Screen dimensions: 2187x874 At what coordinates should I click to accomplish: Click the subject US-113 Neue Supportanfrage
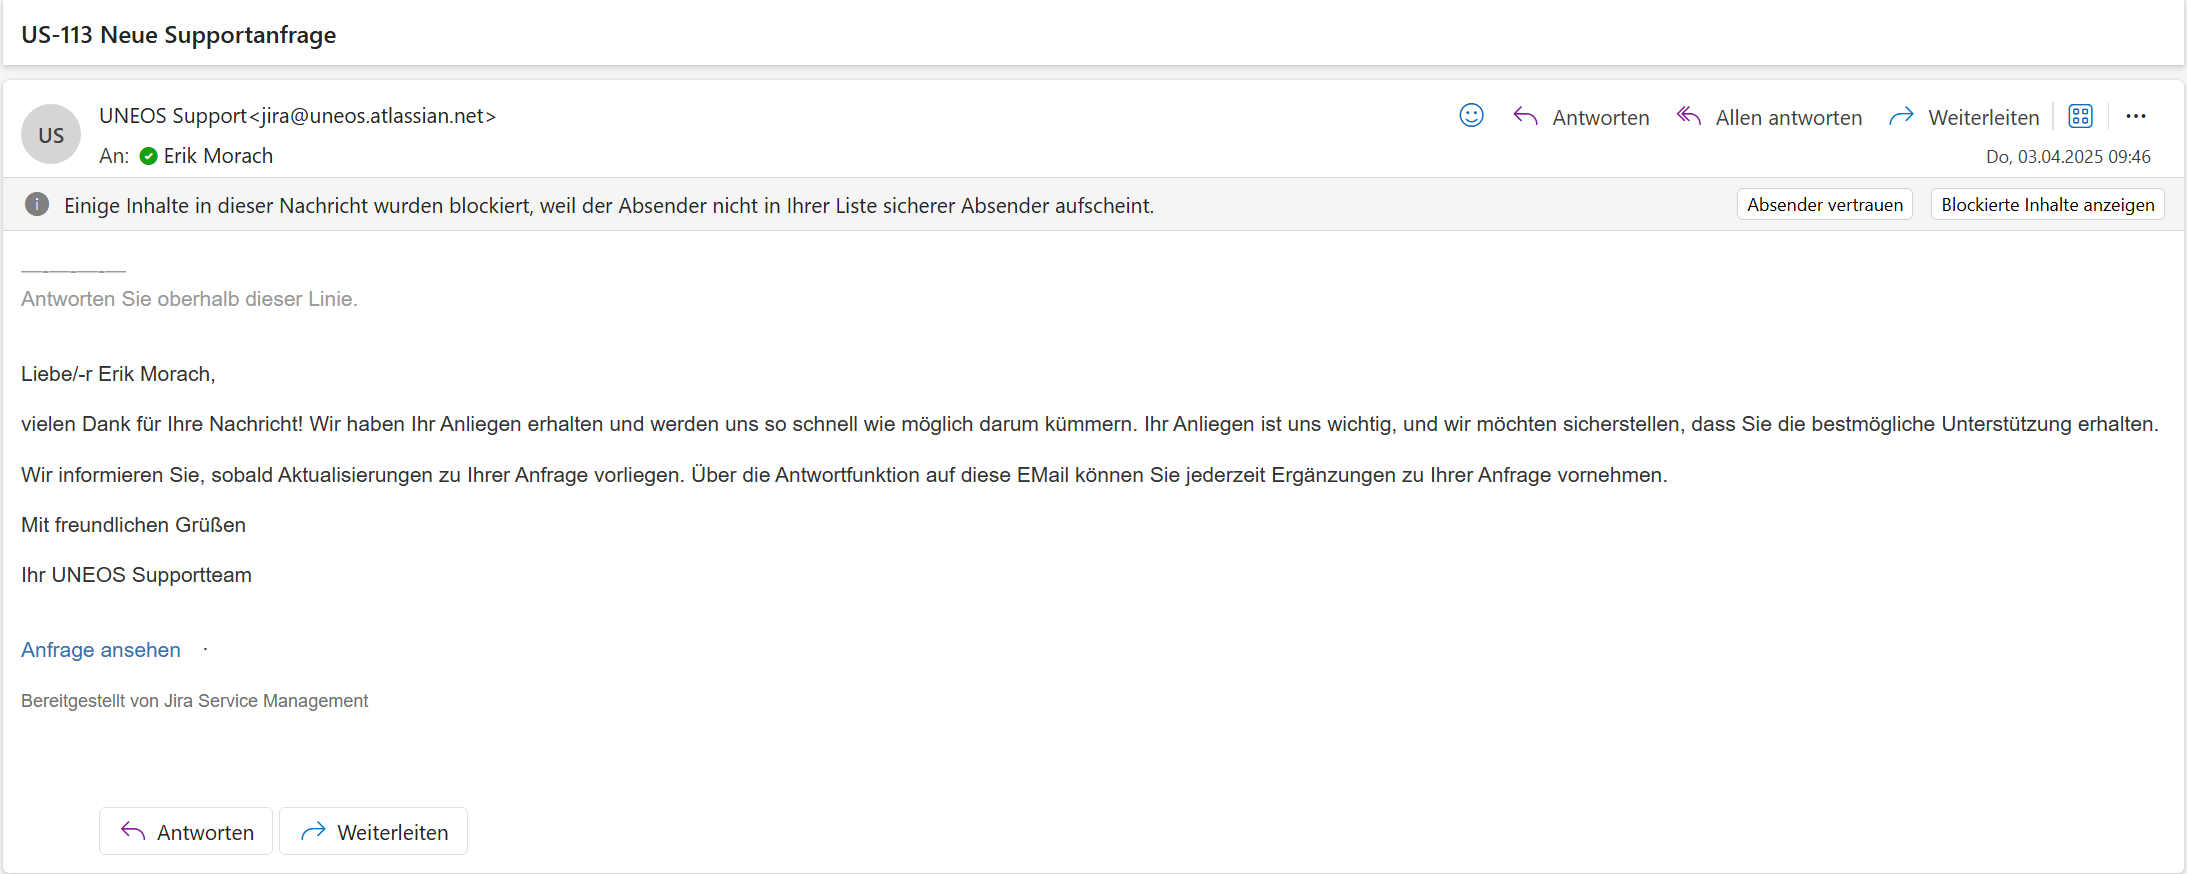click(179, 35)
